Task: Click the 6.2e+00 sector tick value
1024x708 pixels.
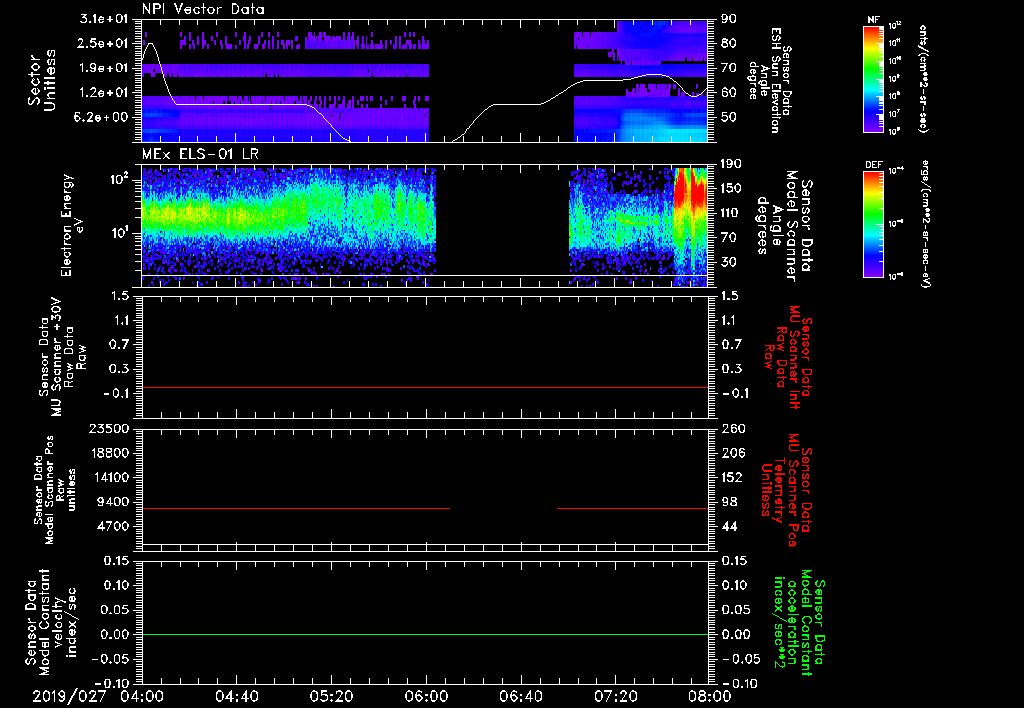Action: pyautogui.click(x=103, y=117)
